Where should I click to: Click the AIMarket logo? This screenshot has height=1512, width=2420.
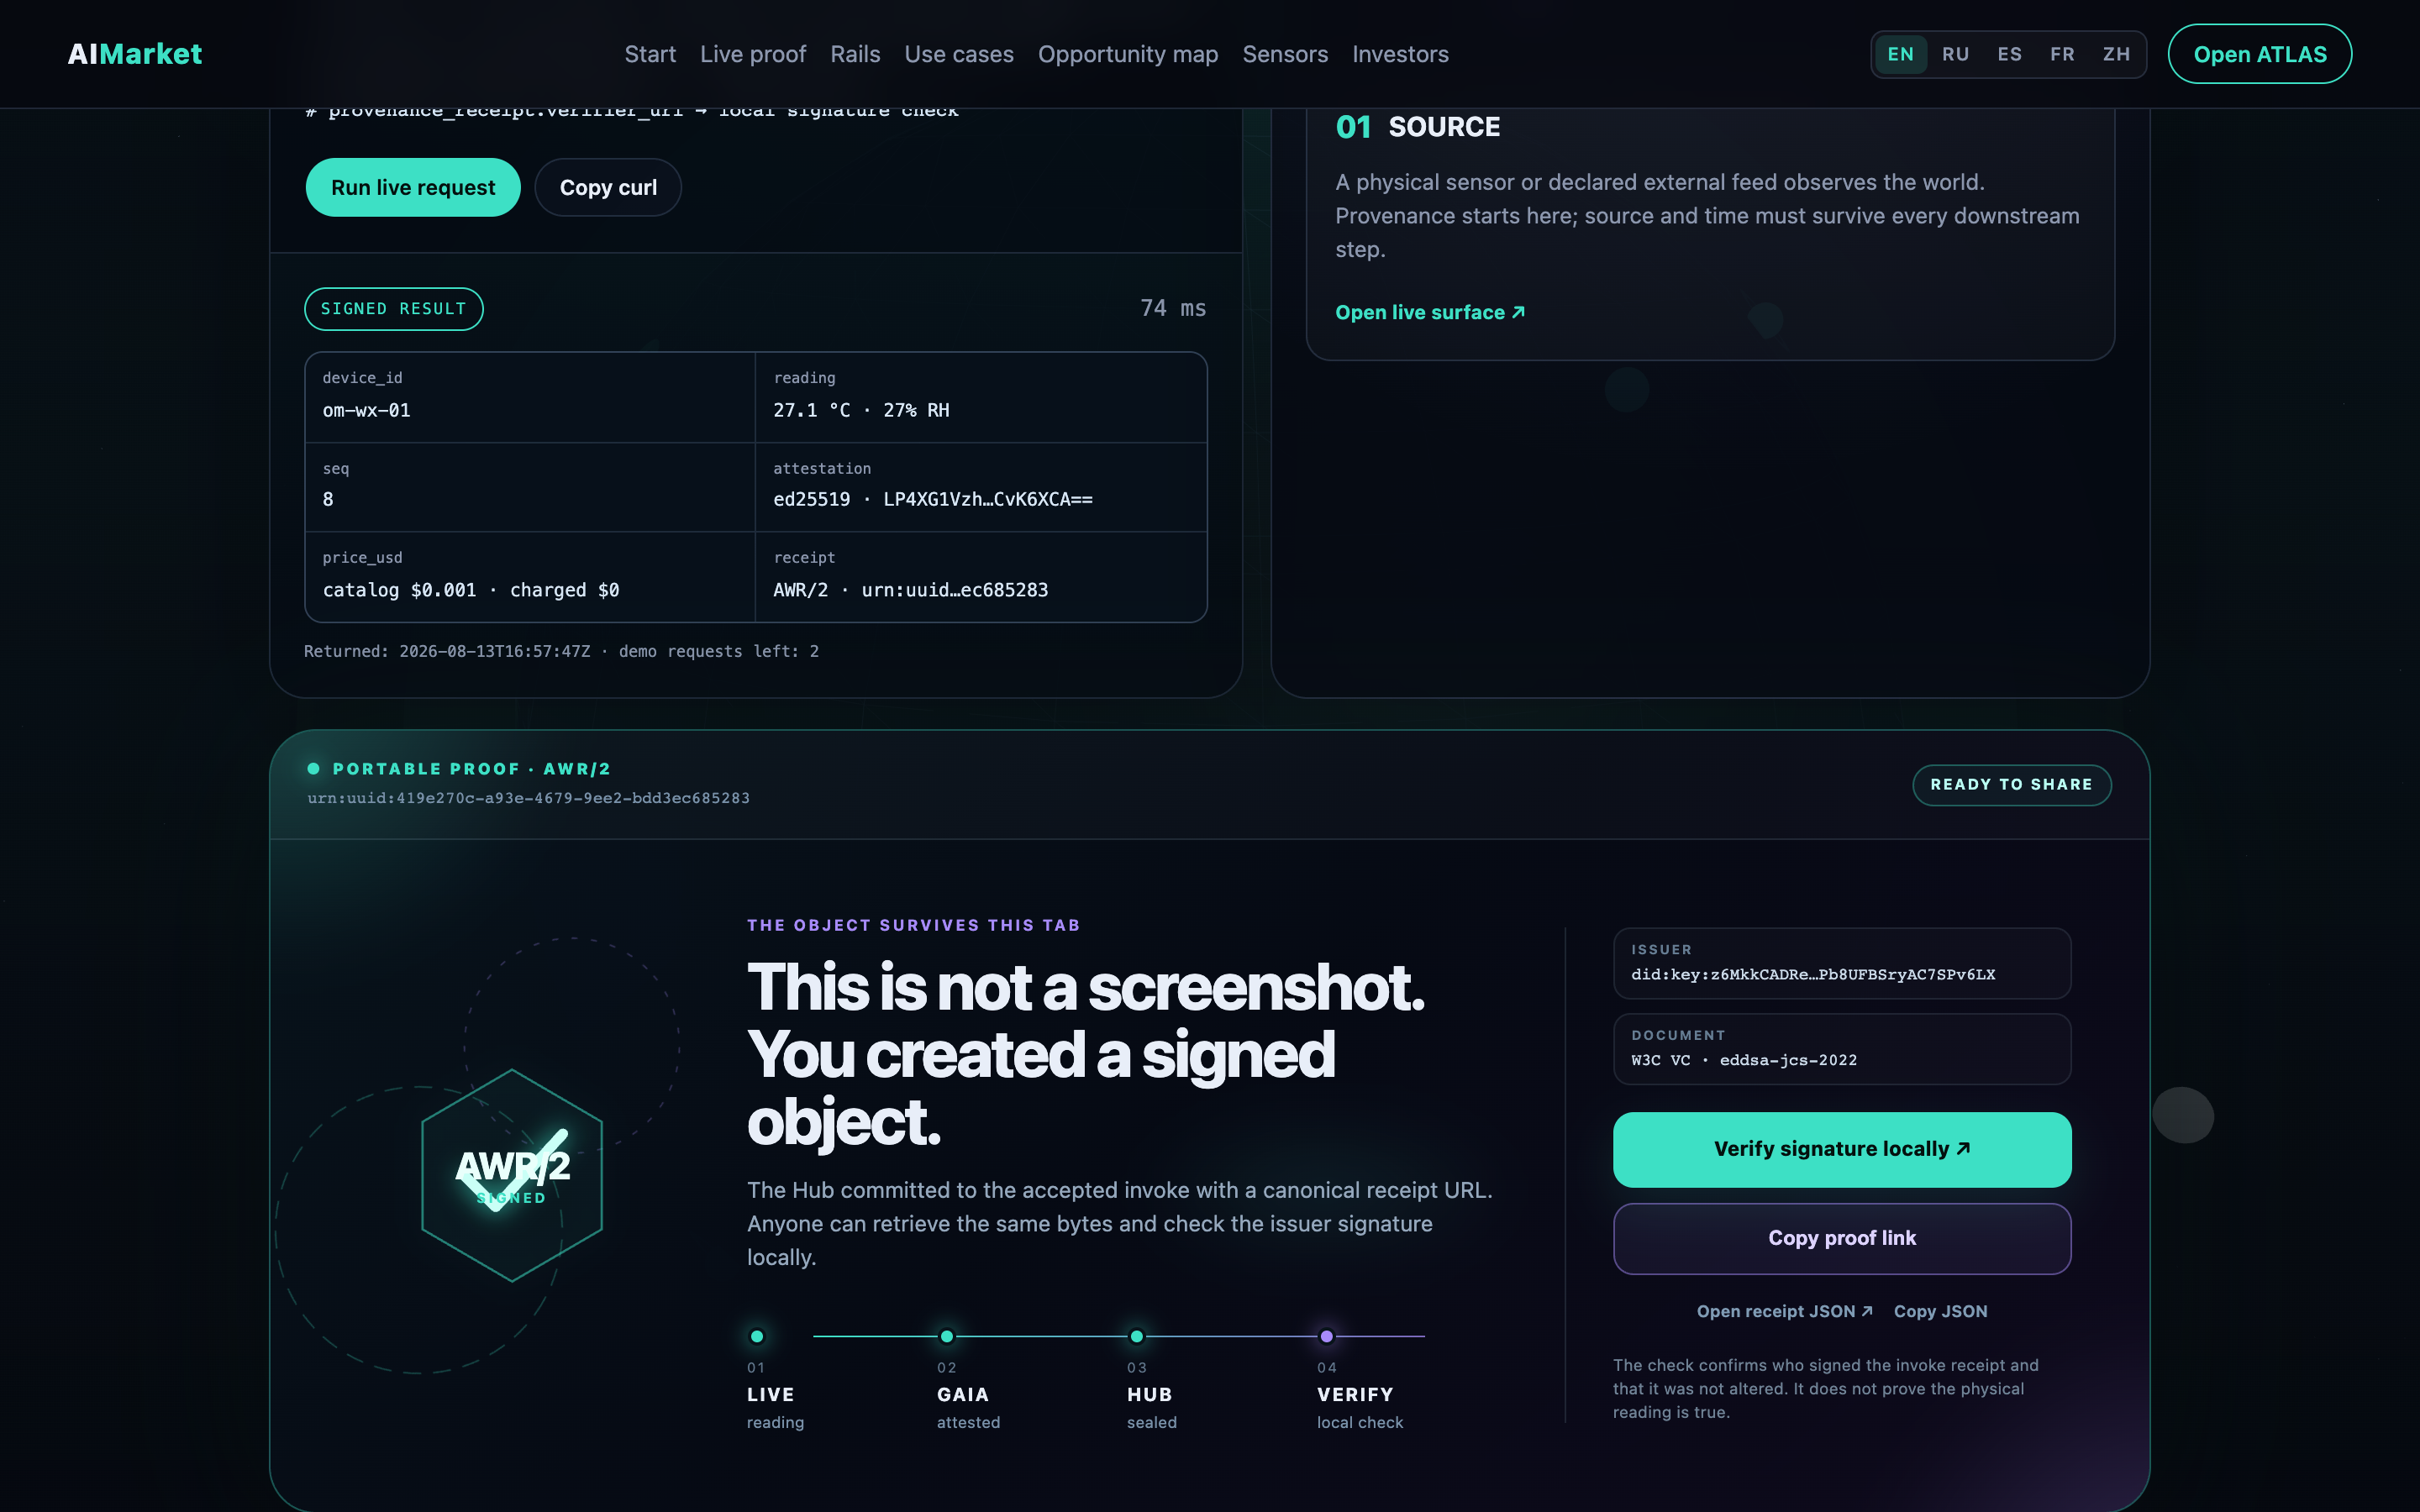click(x=134, y=54)
